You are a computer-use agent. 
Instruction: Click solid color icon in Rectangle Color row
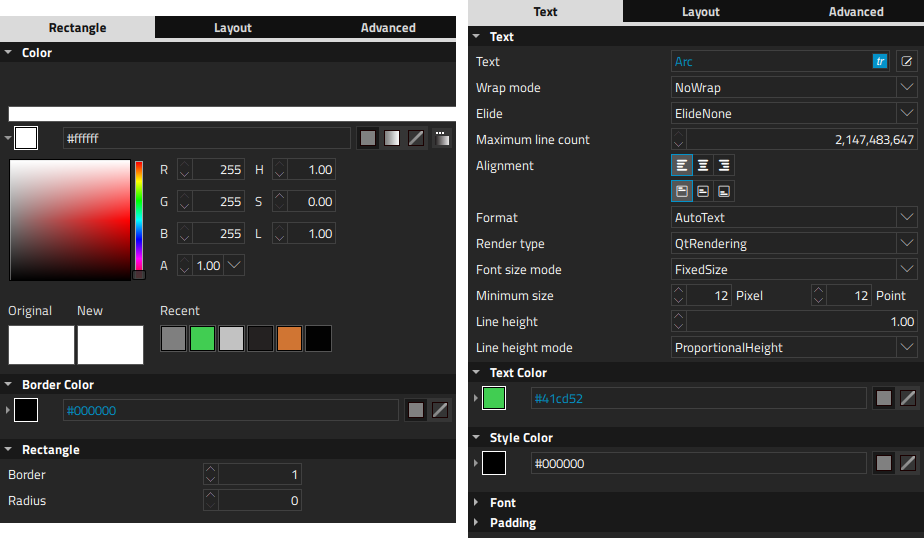368,138
